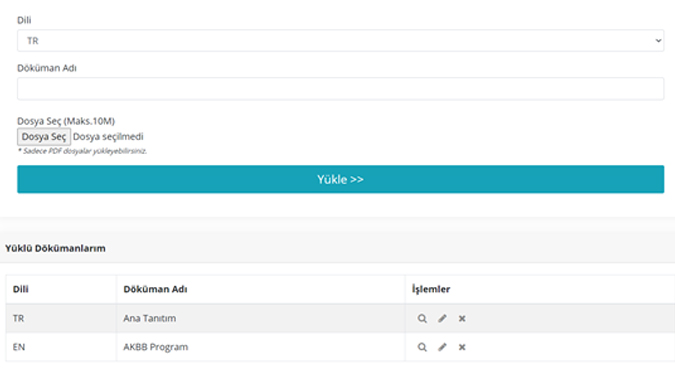675x369 pixels.
Task: Click the Dili label above the dropdown
Action: [24, 20]
